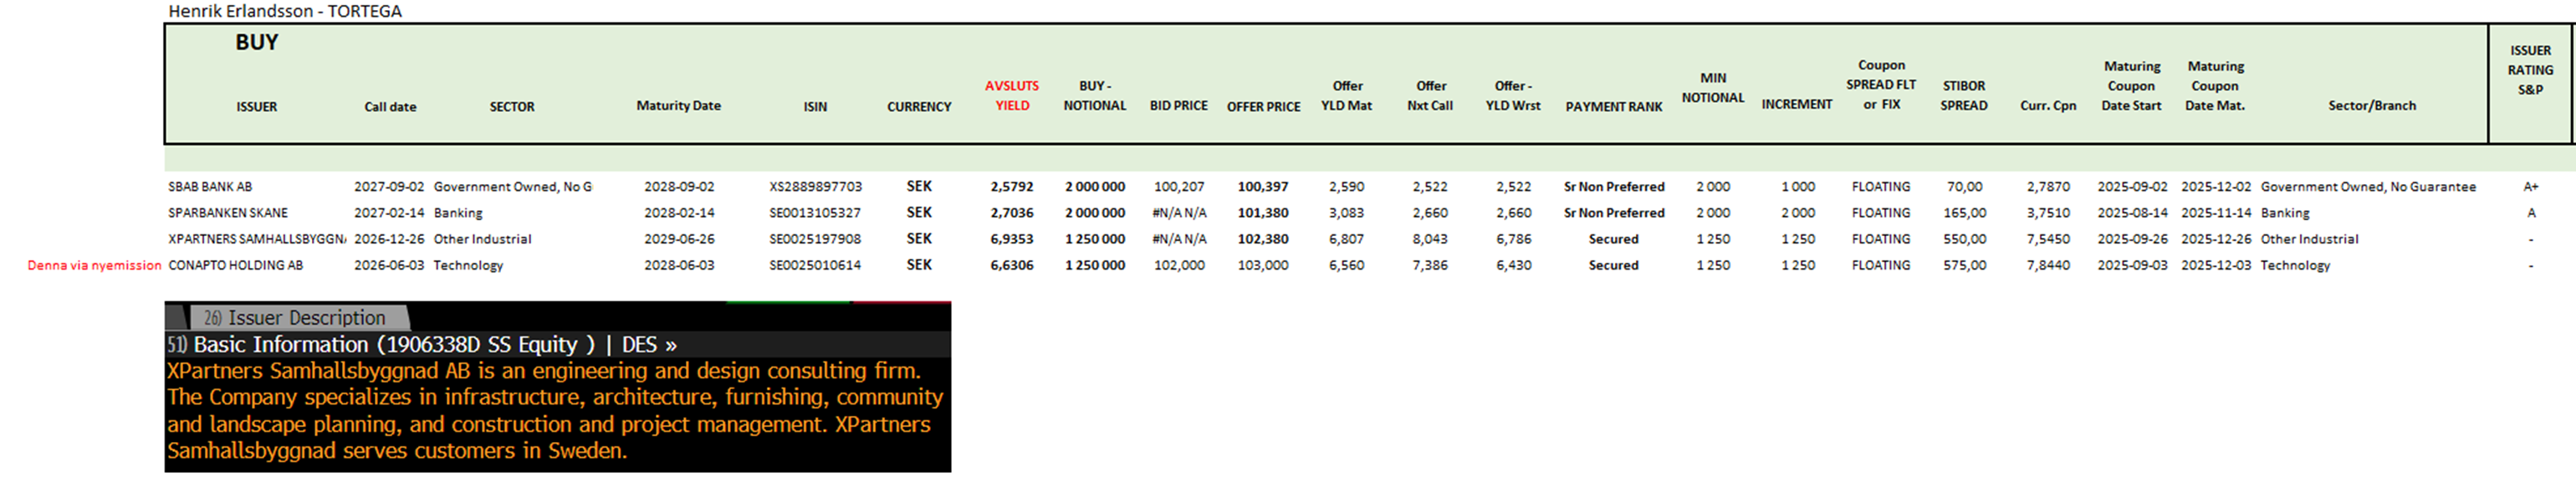Click the OFFER PRICE column header
Viewport: 2576px width, 483px height.
pos(1262,107)
